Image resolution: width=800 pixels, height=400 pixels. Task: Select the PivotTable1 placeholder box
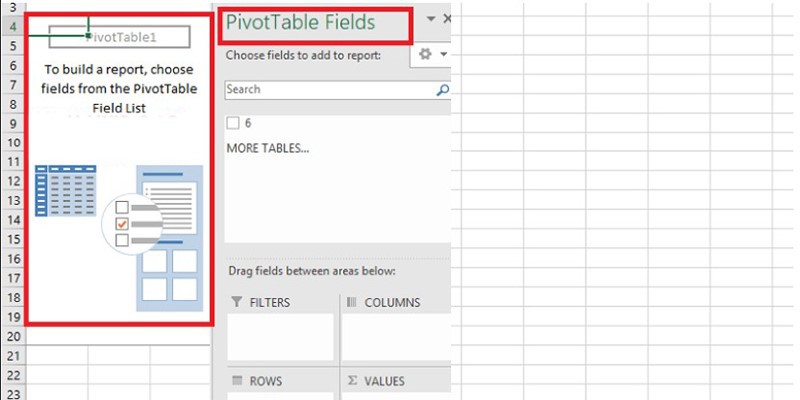(119, 37)
